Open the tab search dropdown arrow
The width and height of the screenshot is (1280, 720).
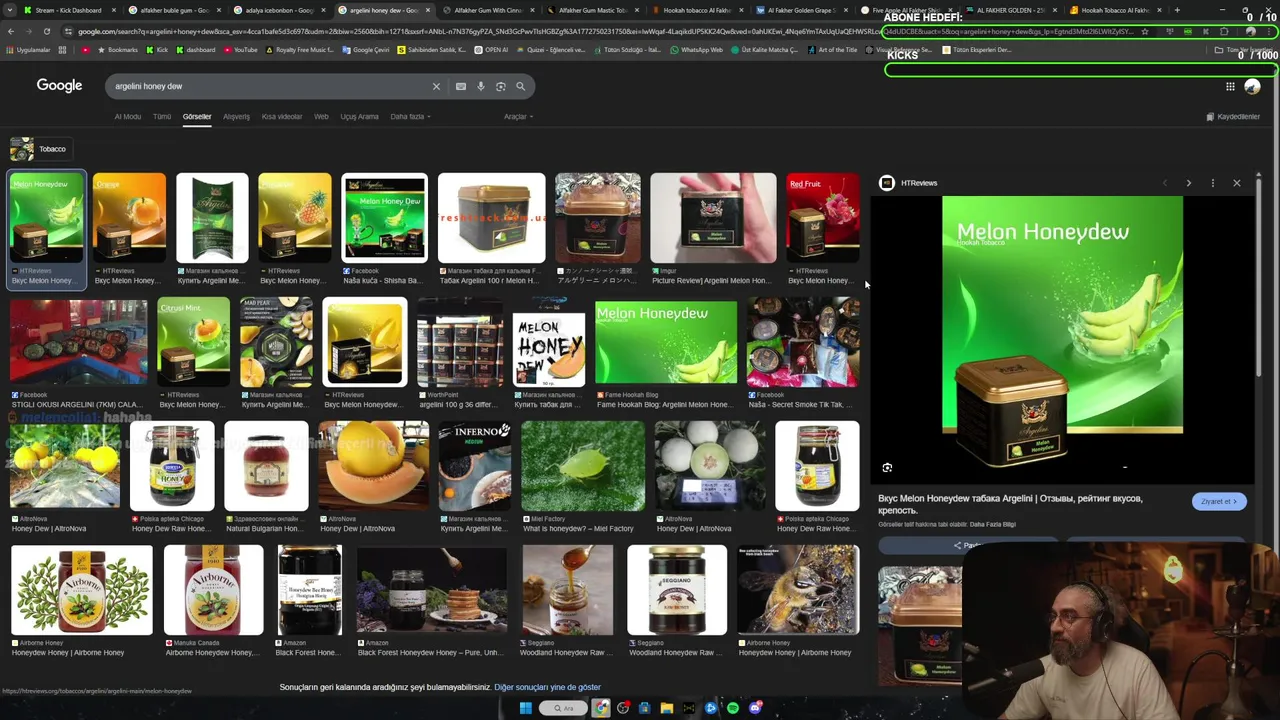pos(10,10)
